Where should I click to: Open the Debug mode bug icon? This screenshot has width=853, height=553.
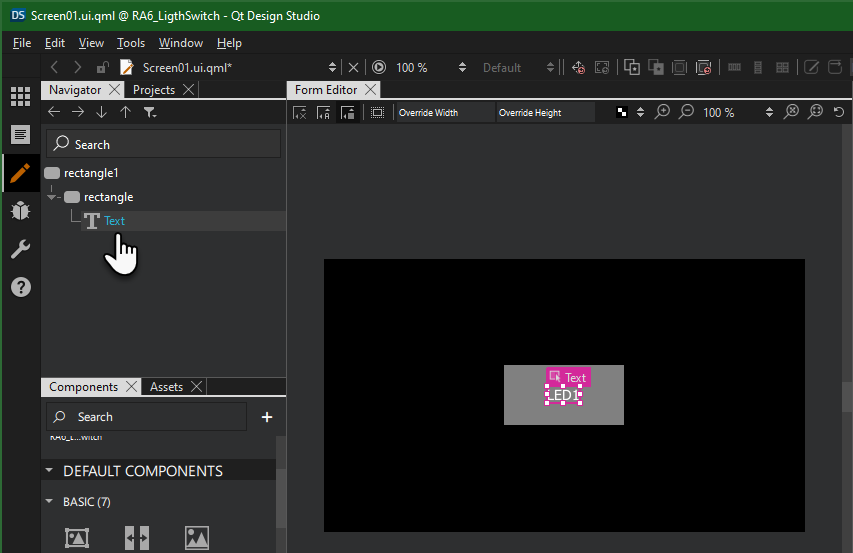(x=20, y=210)
